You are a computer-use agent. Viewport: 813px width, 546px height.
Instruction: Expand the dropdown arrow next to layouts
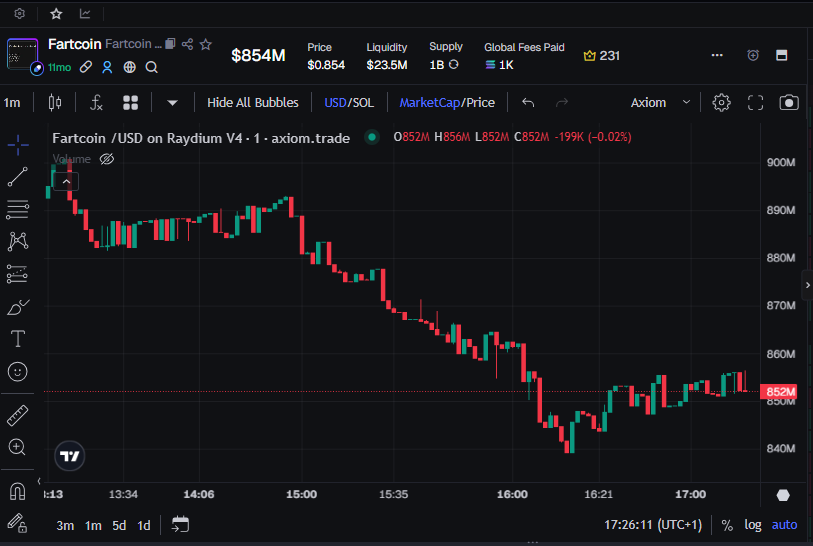172,103
